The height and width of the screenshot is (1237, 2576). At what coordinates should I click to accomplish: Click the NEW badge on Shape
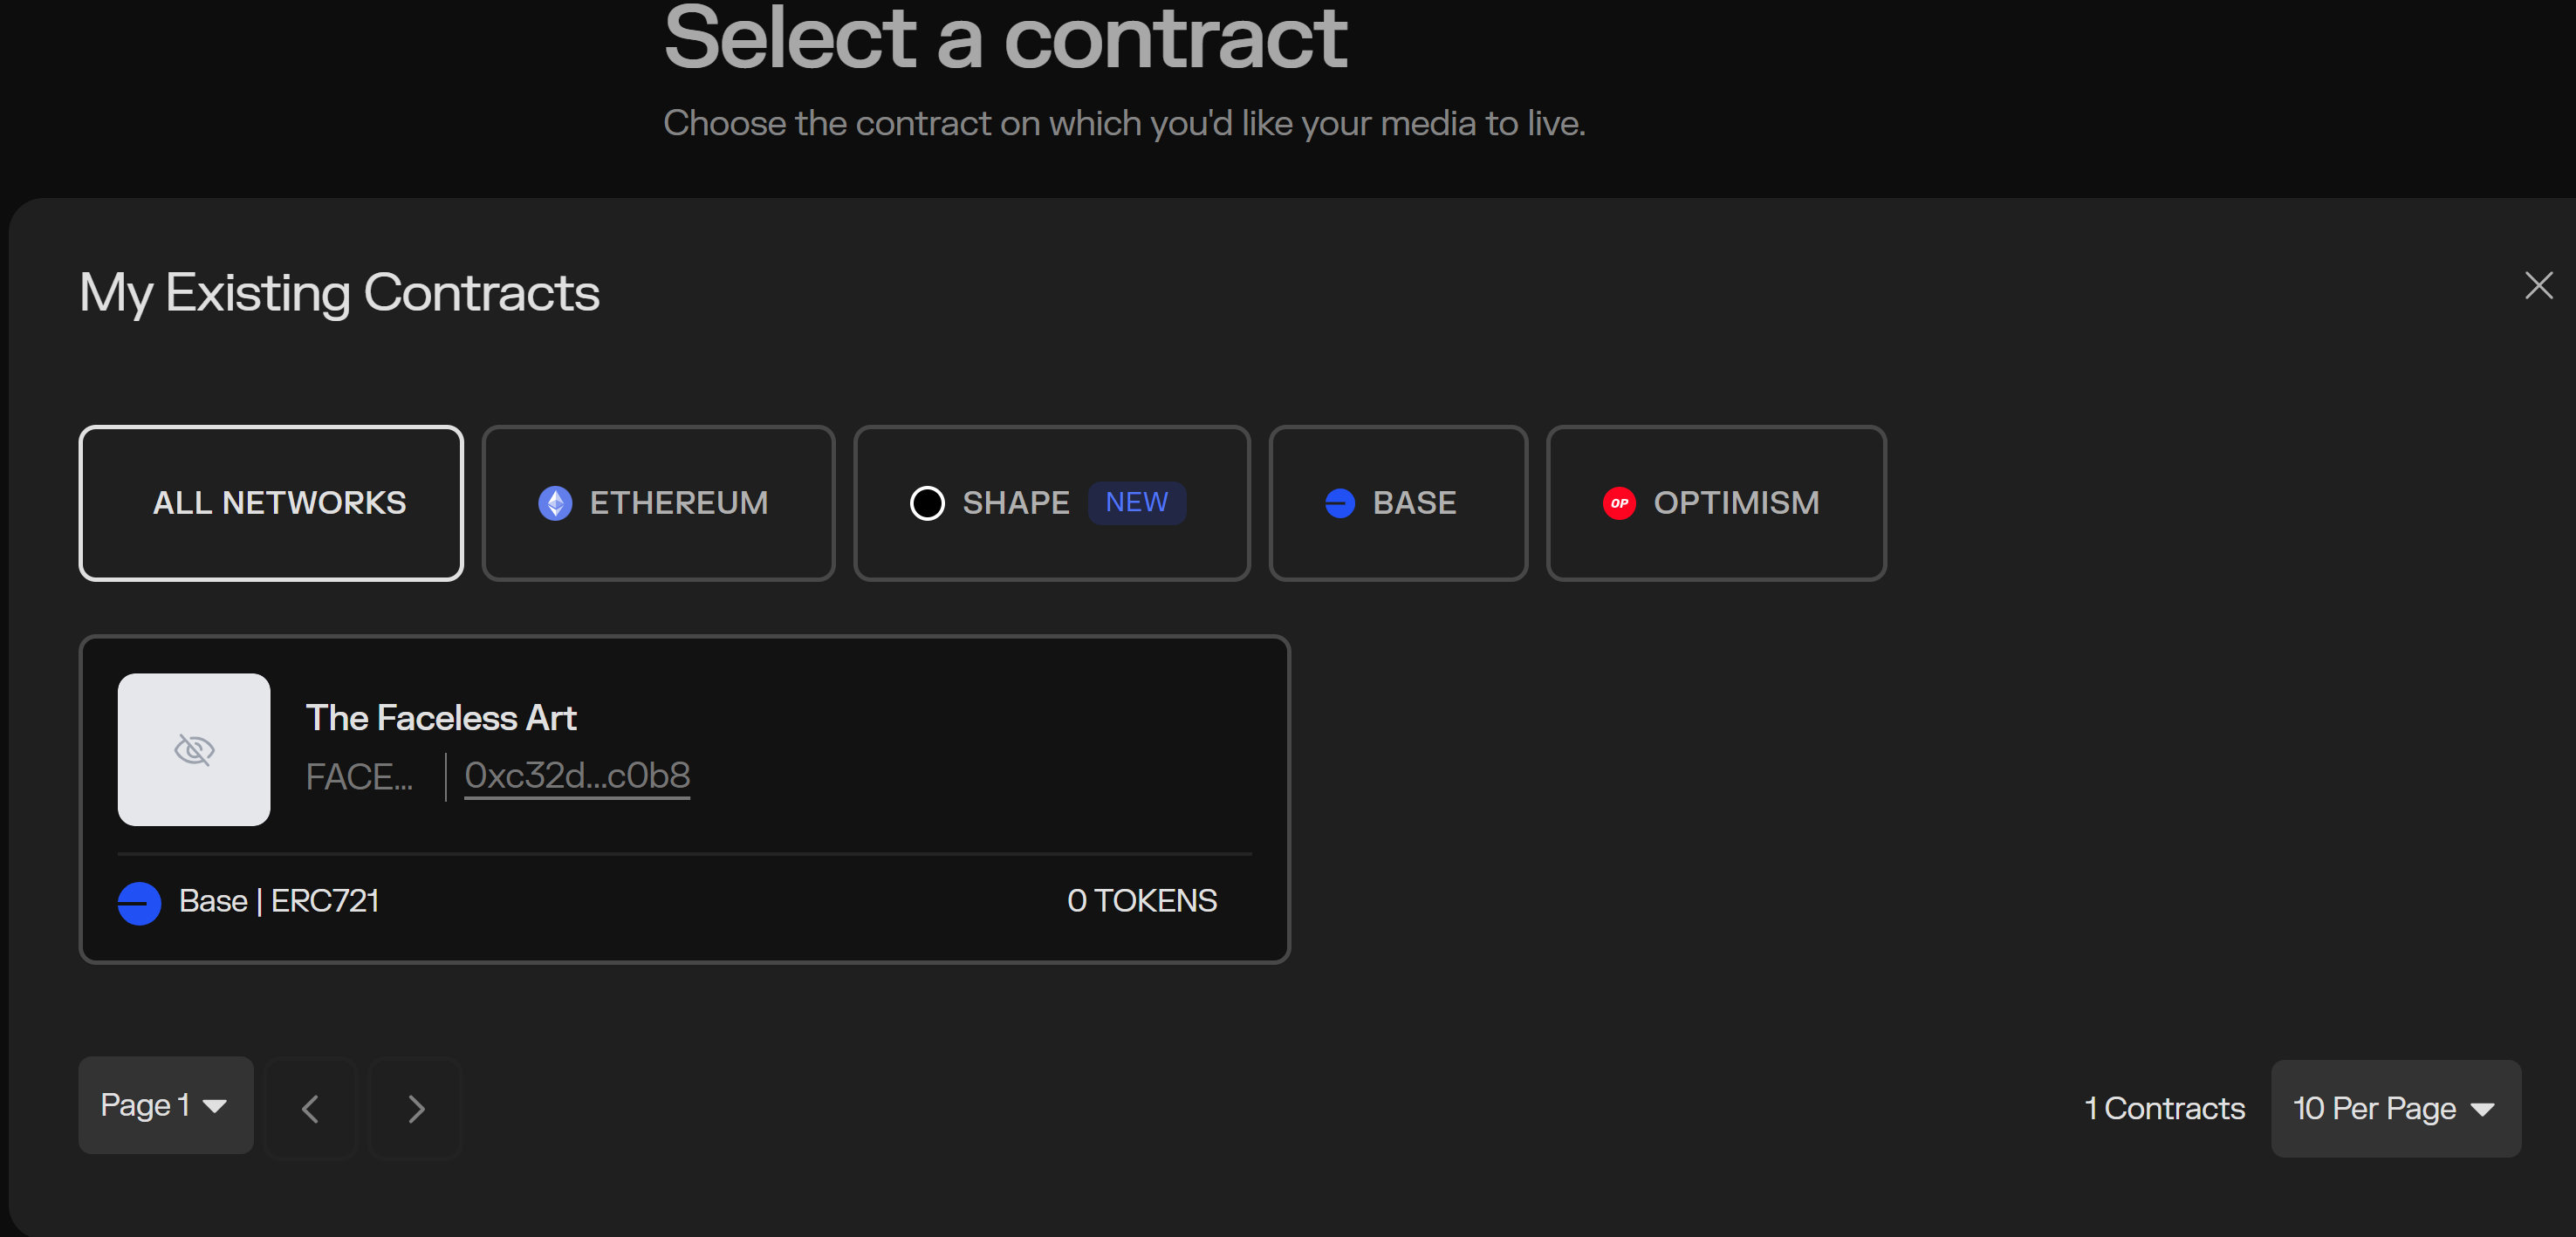[x=1136, y=502]
